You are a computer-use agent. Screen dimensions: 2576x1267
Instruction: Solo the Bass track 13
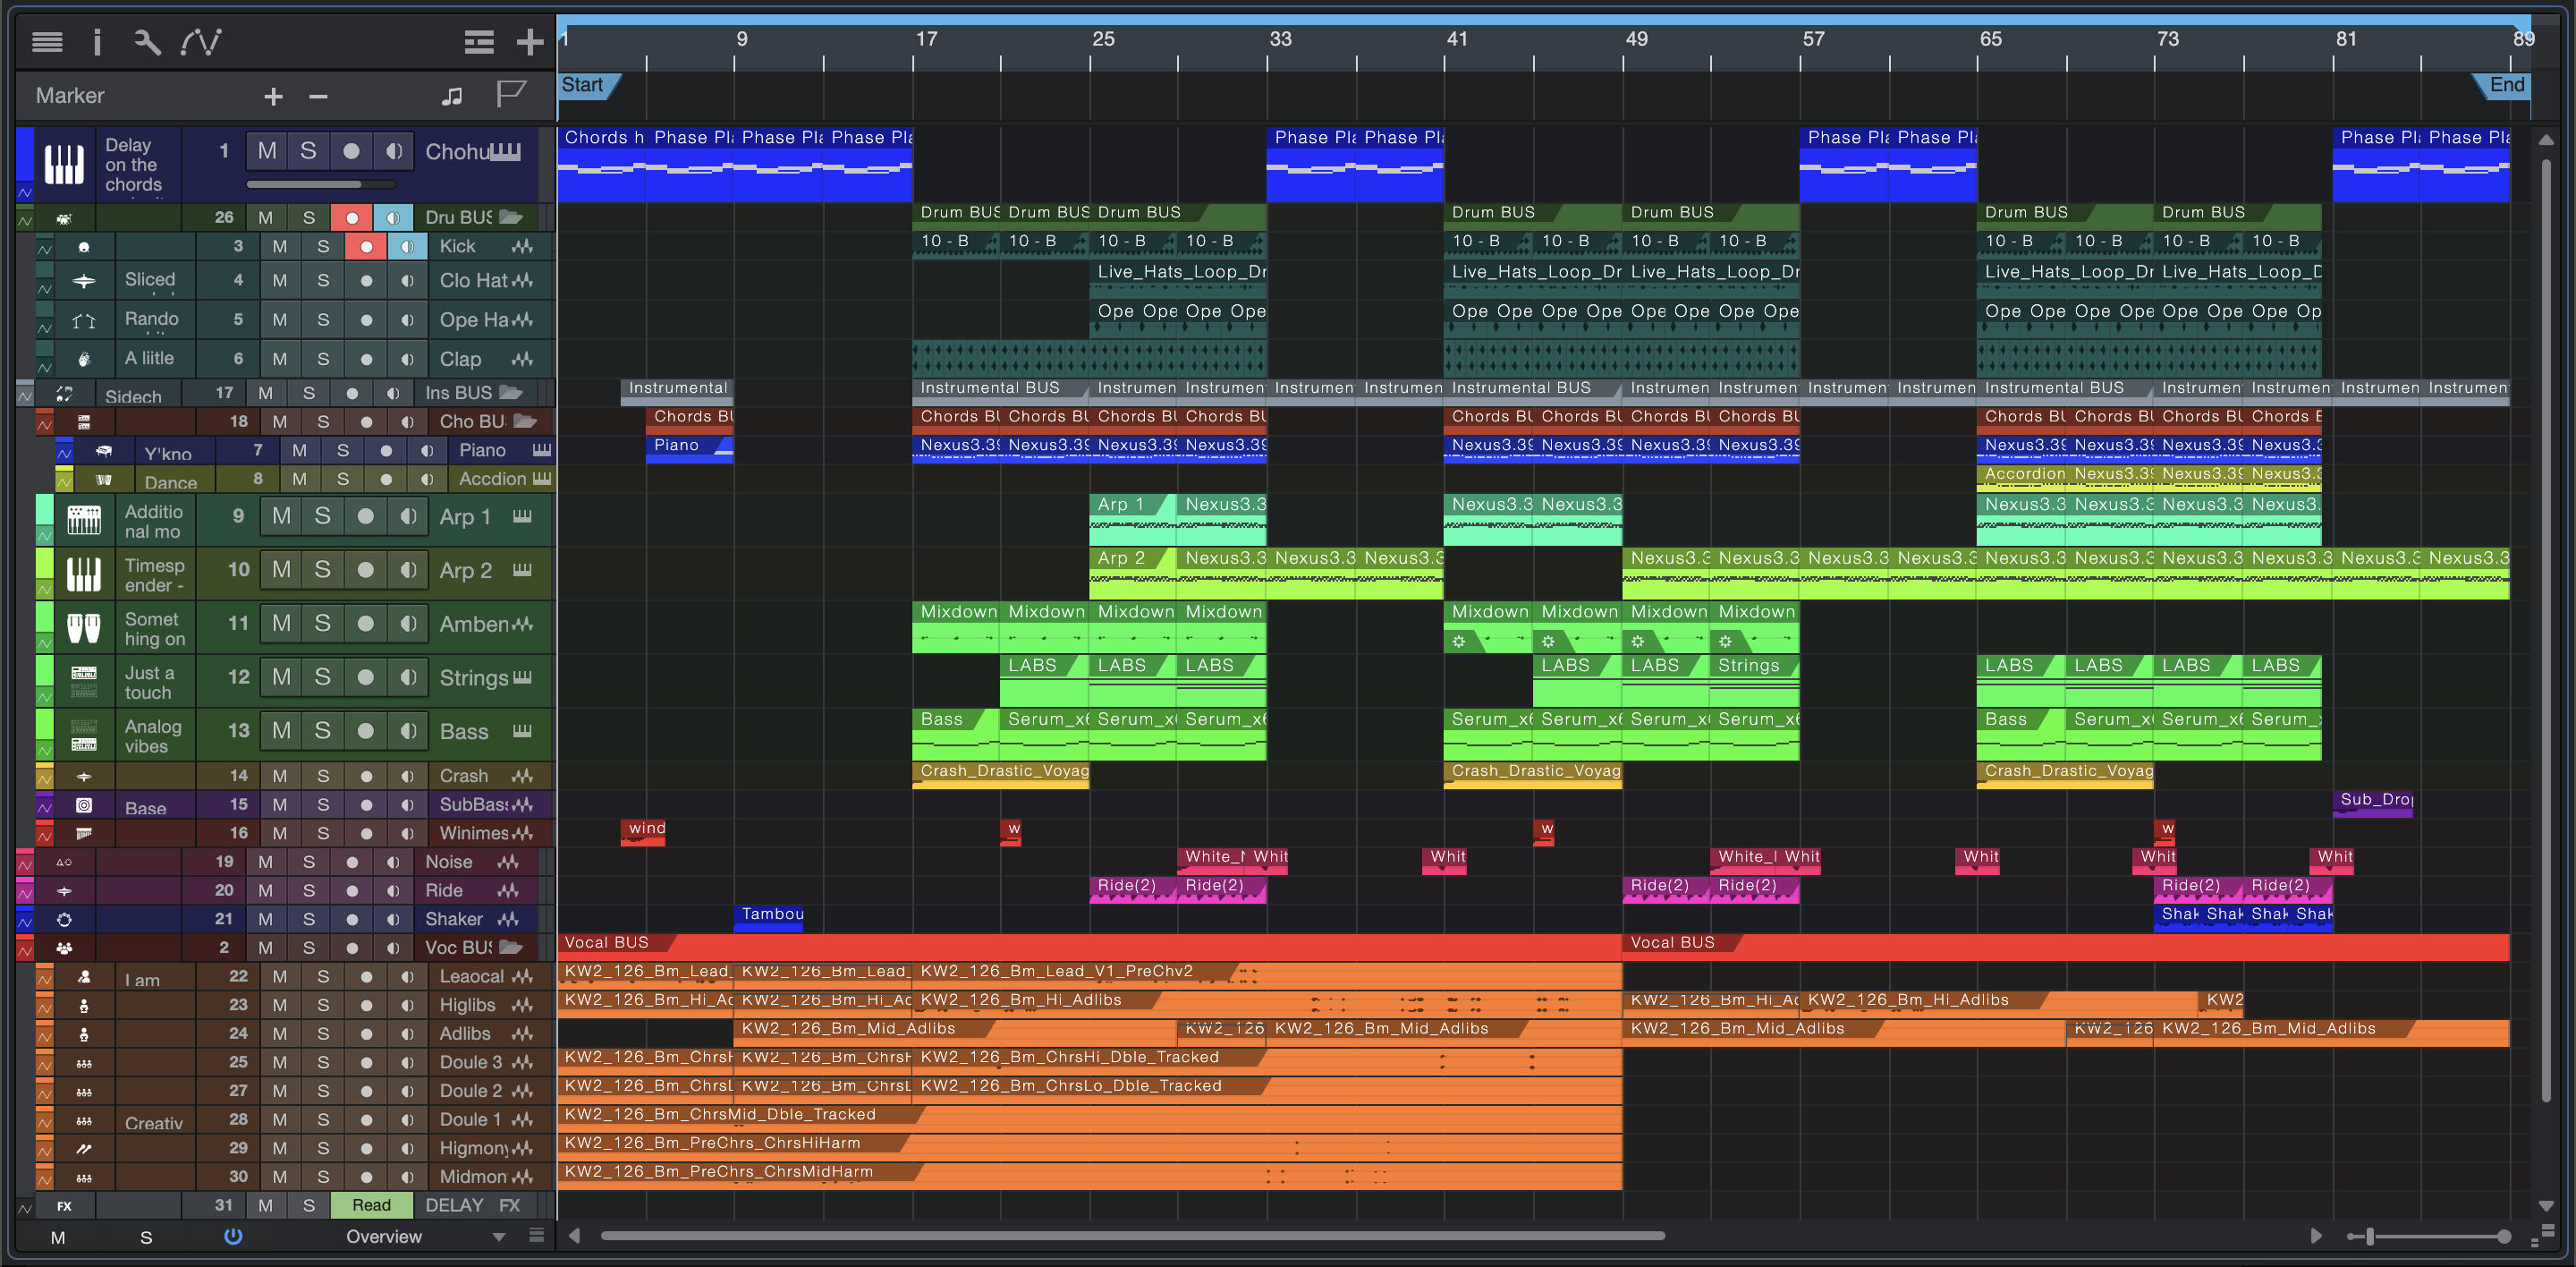pyautogui.click(x=322, y=731)
